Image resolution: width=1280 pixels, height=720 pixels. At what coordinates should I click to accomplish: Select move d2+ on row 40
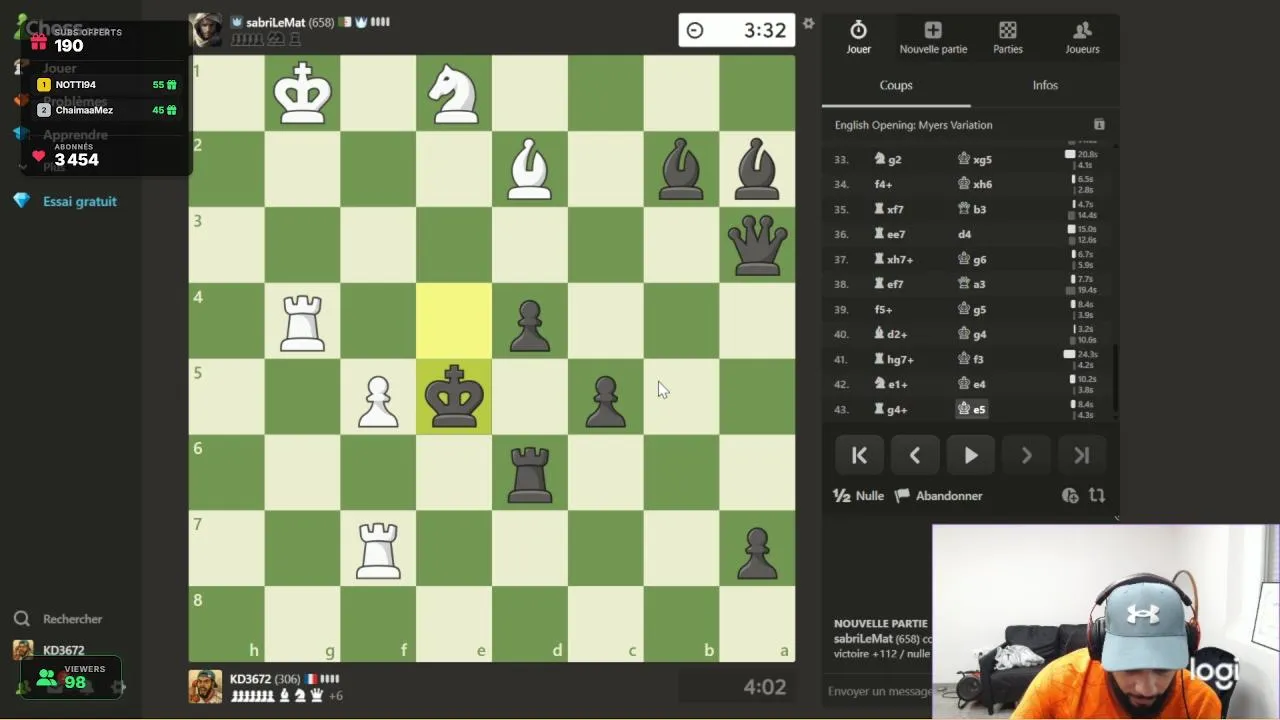pos(891,334)
